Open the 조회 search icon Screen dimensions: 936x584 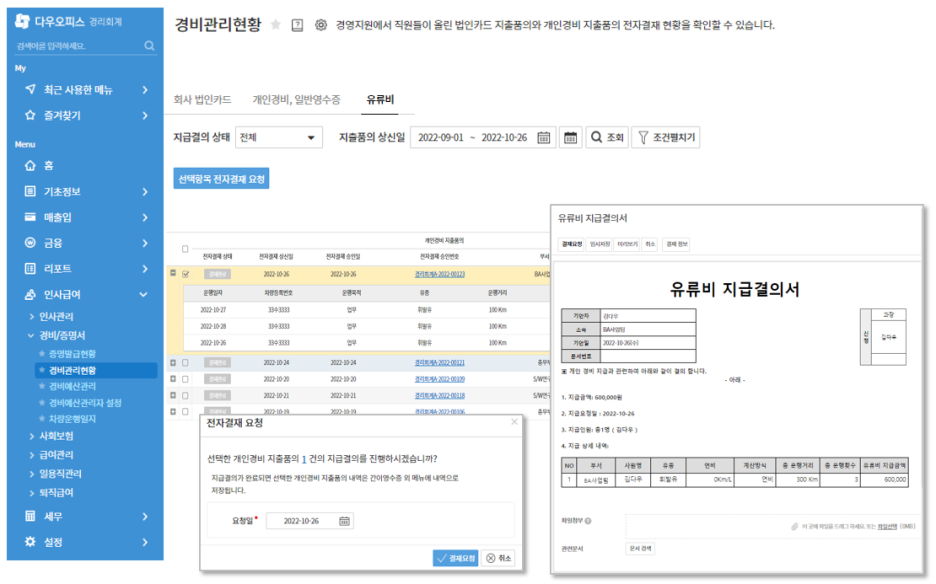click(x=597, y=138)
